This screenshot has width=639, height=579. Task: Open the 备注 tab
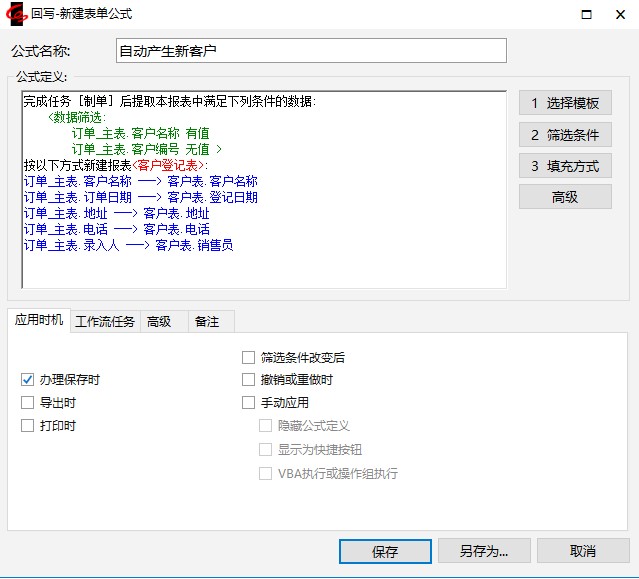[207, 322]
